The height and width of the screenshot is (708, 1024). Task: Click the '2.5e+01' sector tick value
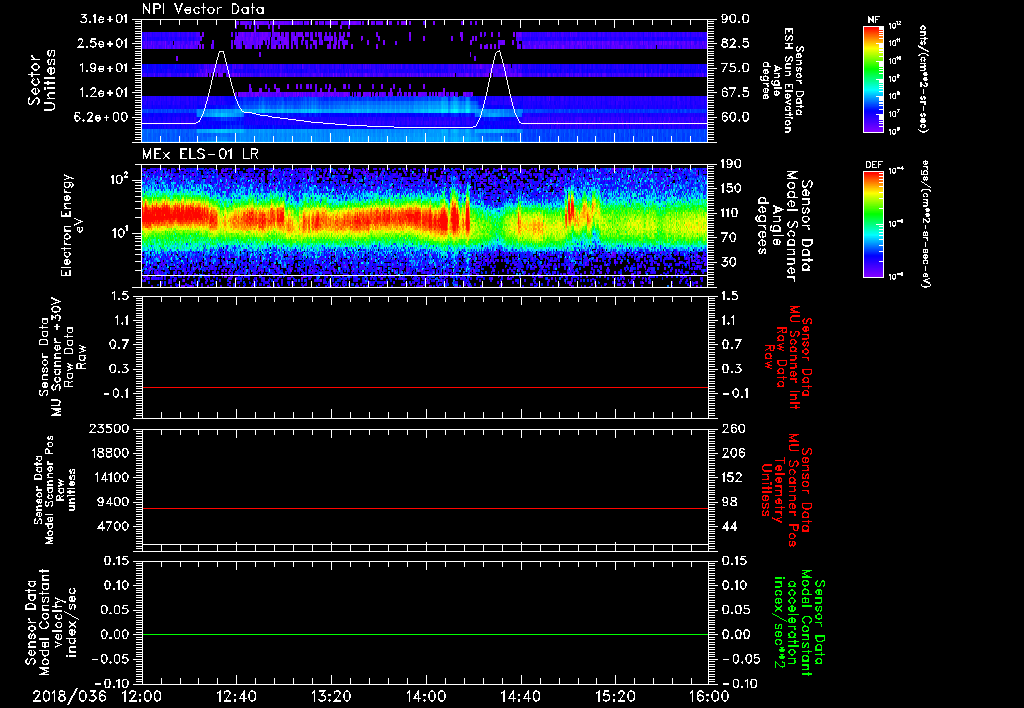104,44
